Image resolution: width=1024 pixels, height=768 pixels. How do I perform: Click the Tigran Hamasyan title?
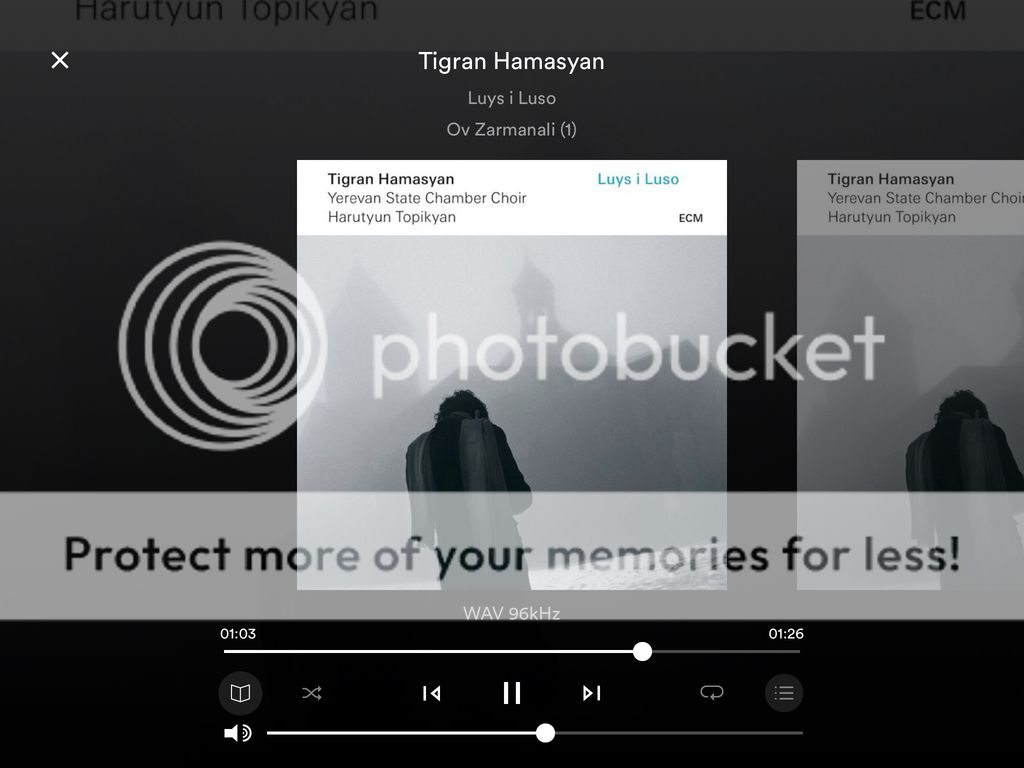511,61
